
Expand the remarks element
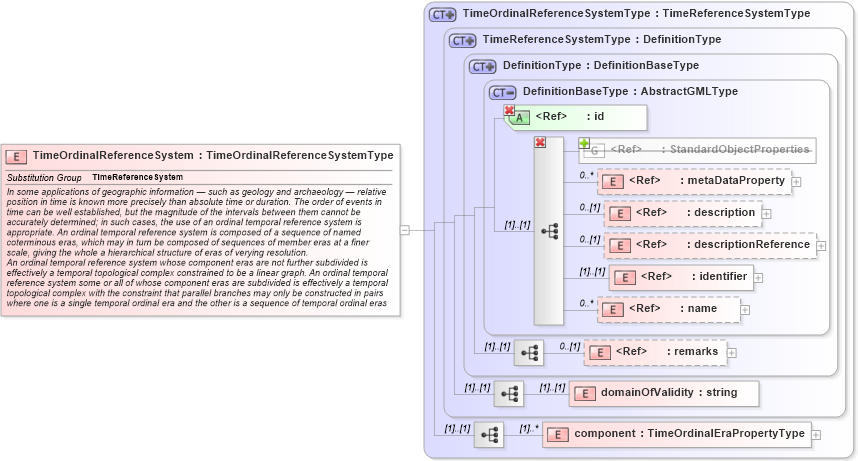[732, 353]
